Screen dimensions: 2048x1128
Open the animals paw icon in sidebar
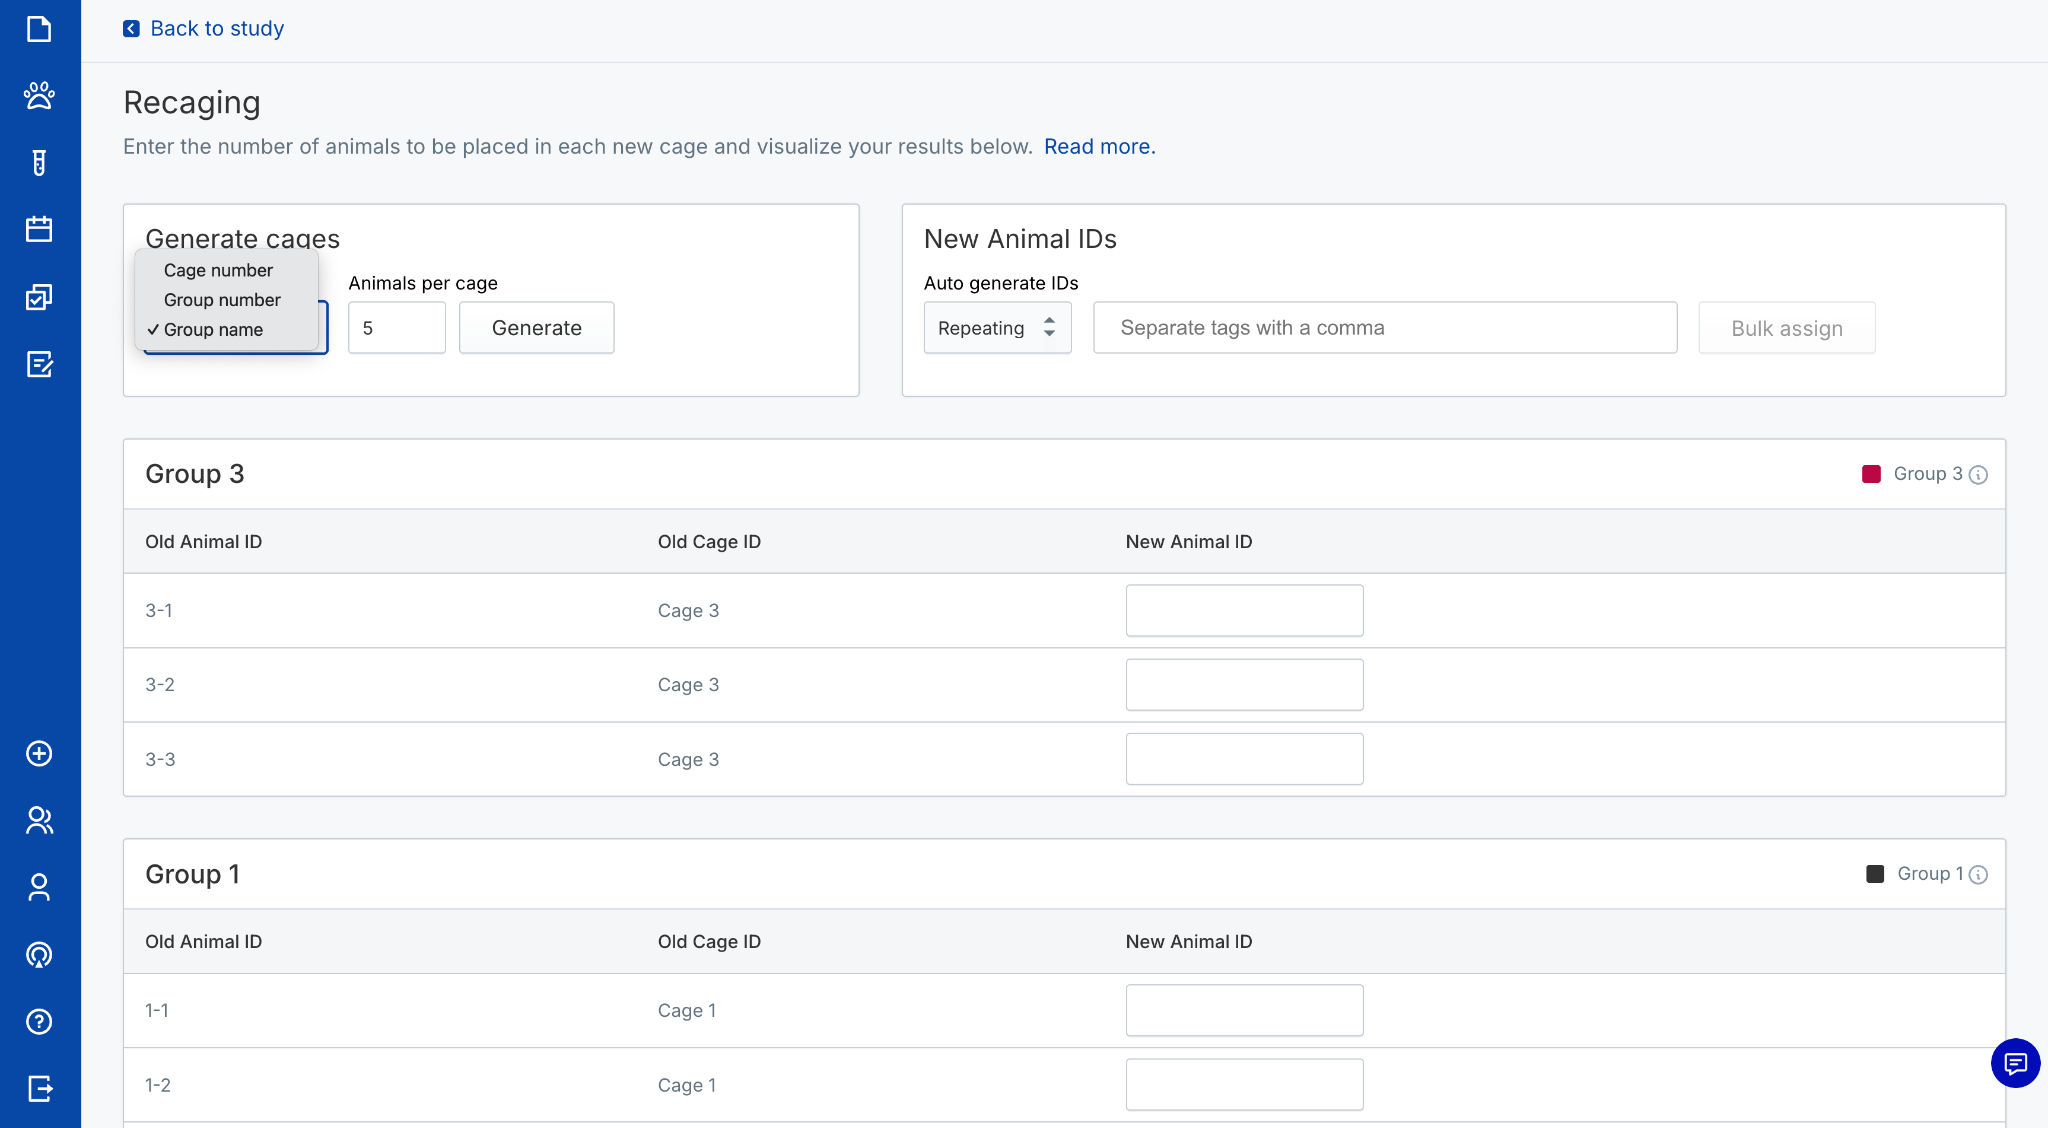coord(39,96)
